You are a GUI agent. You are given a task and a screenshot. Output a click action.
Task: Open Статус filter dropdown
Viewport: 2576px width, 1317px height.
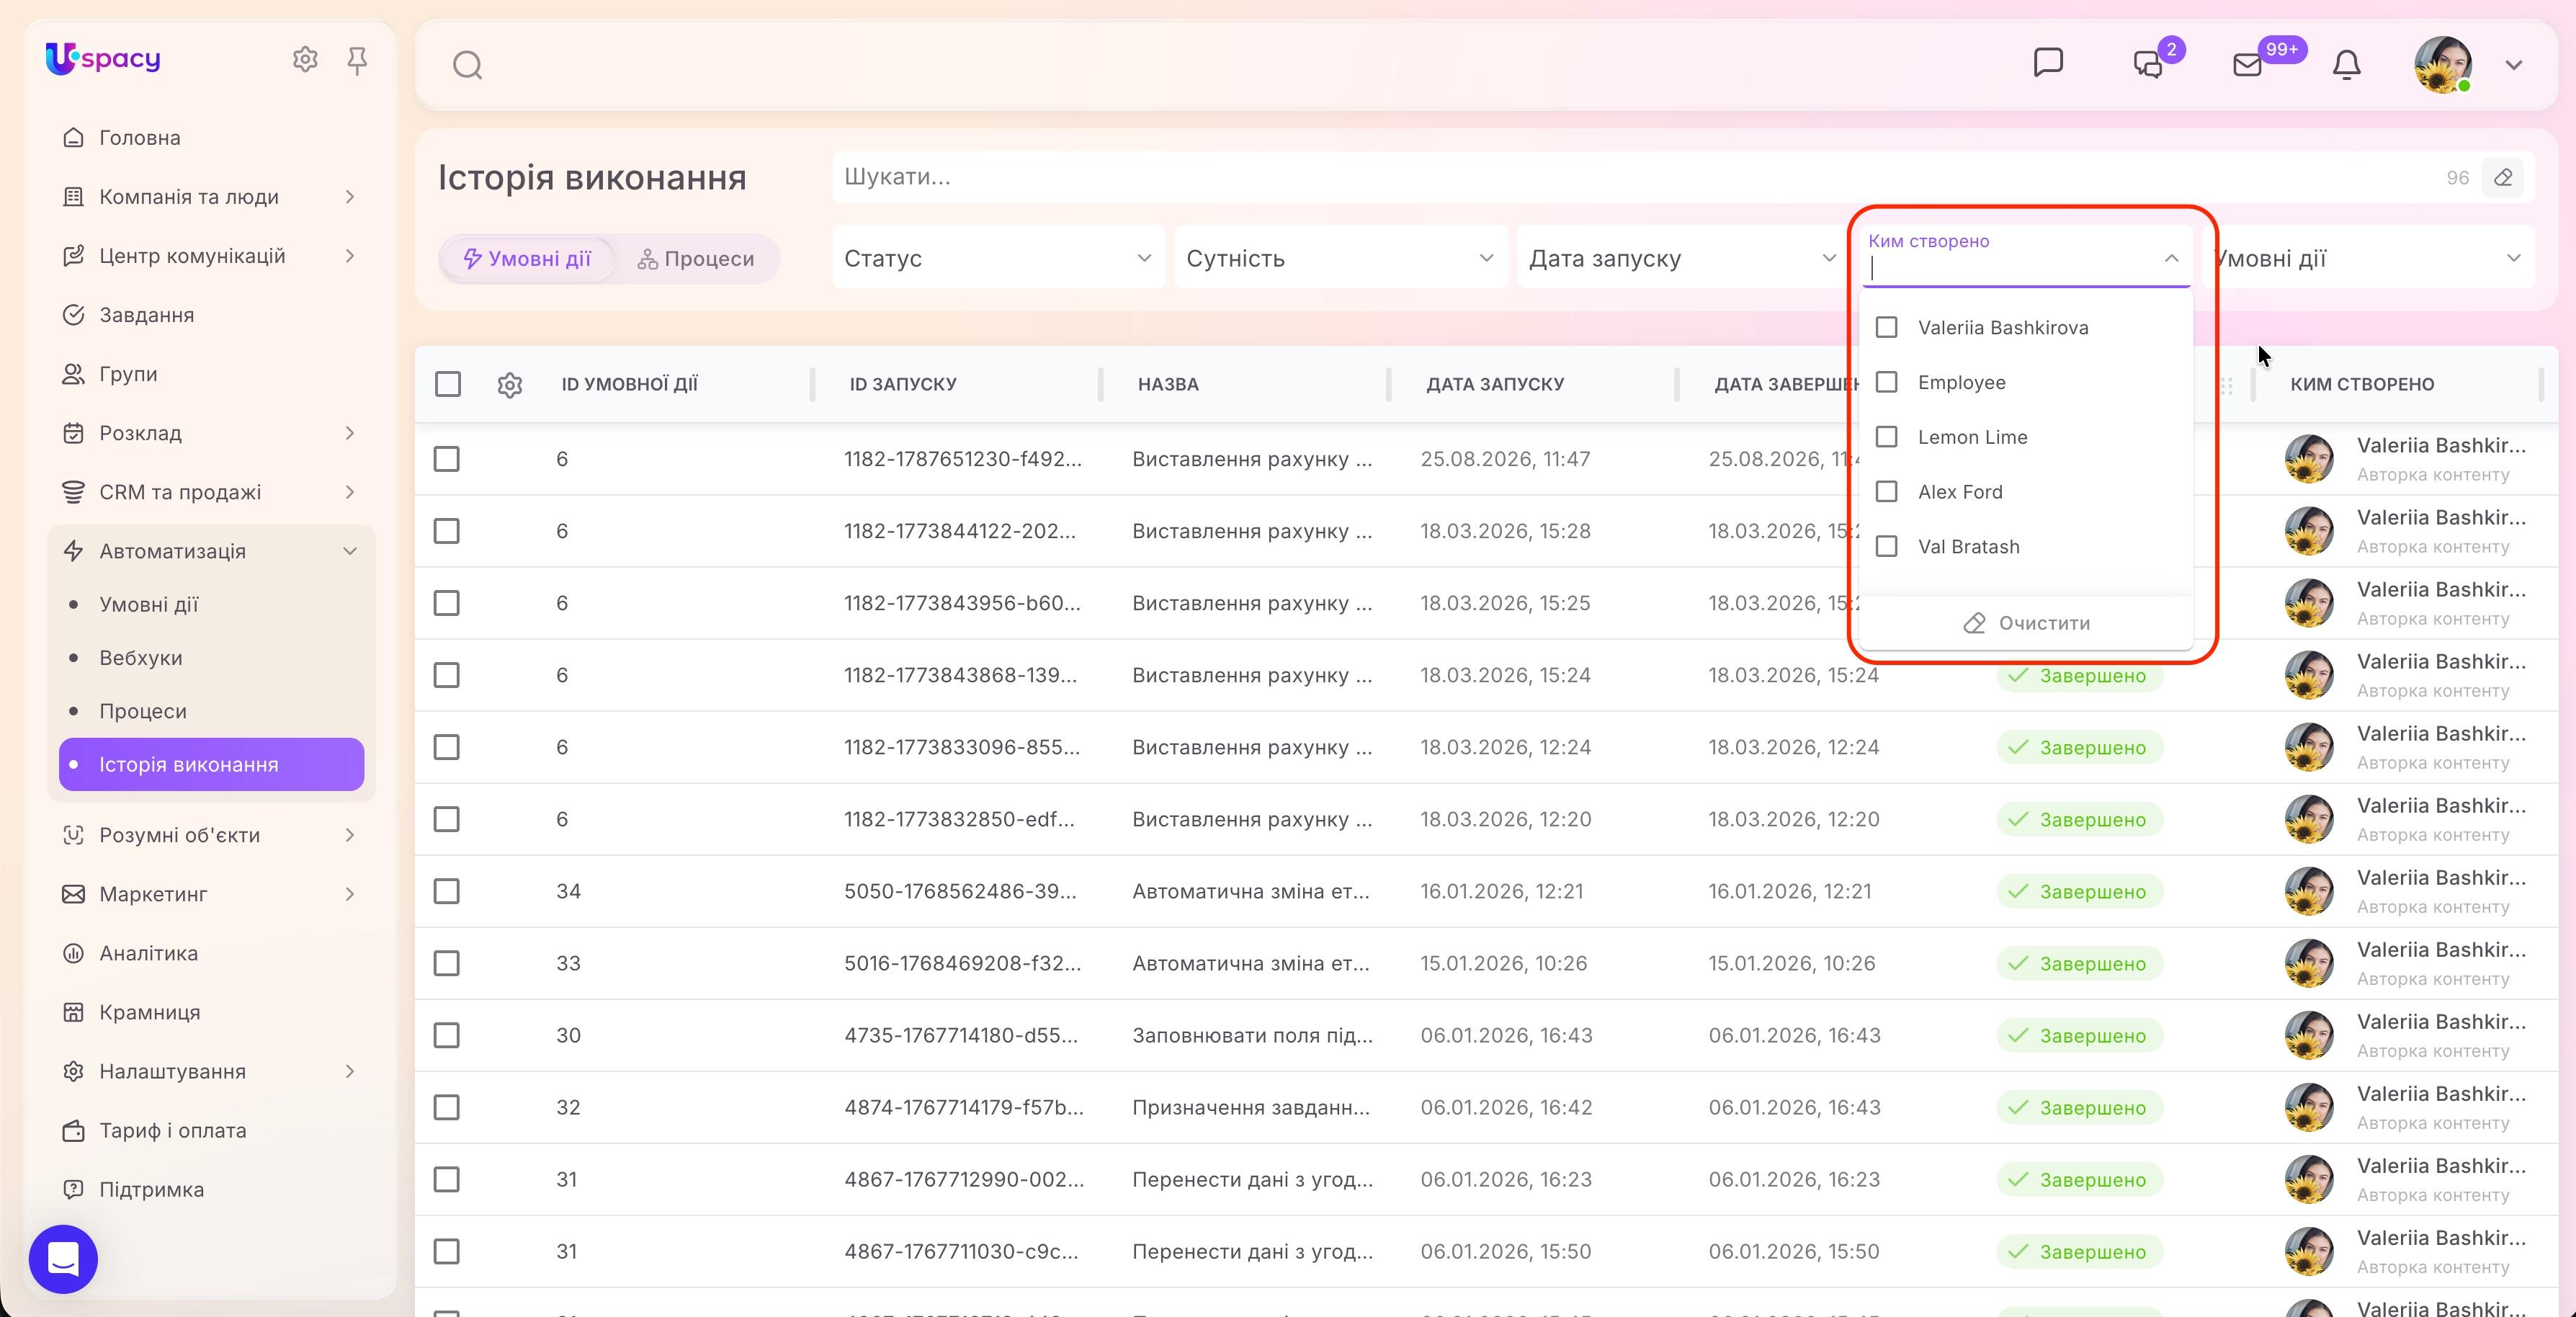[998, 258]
